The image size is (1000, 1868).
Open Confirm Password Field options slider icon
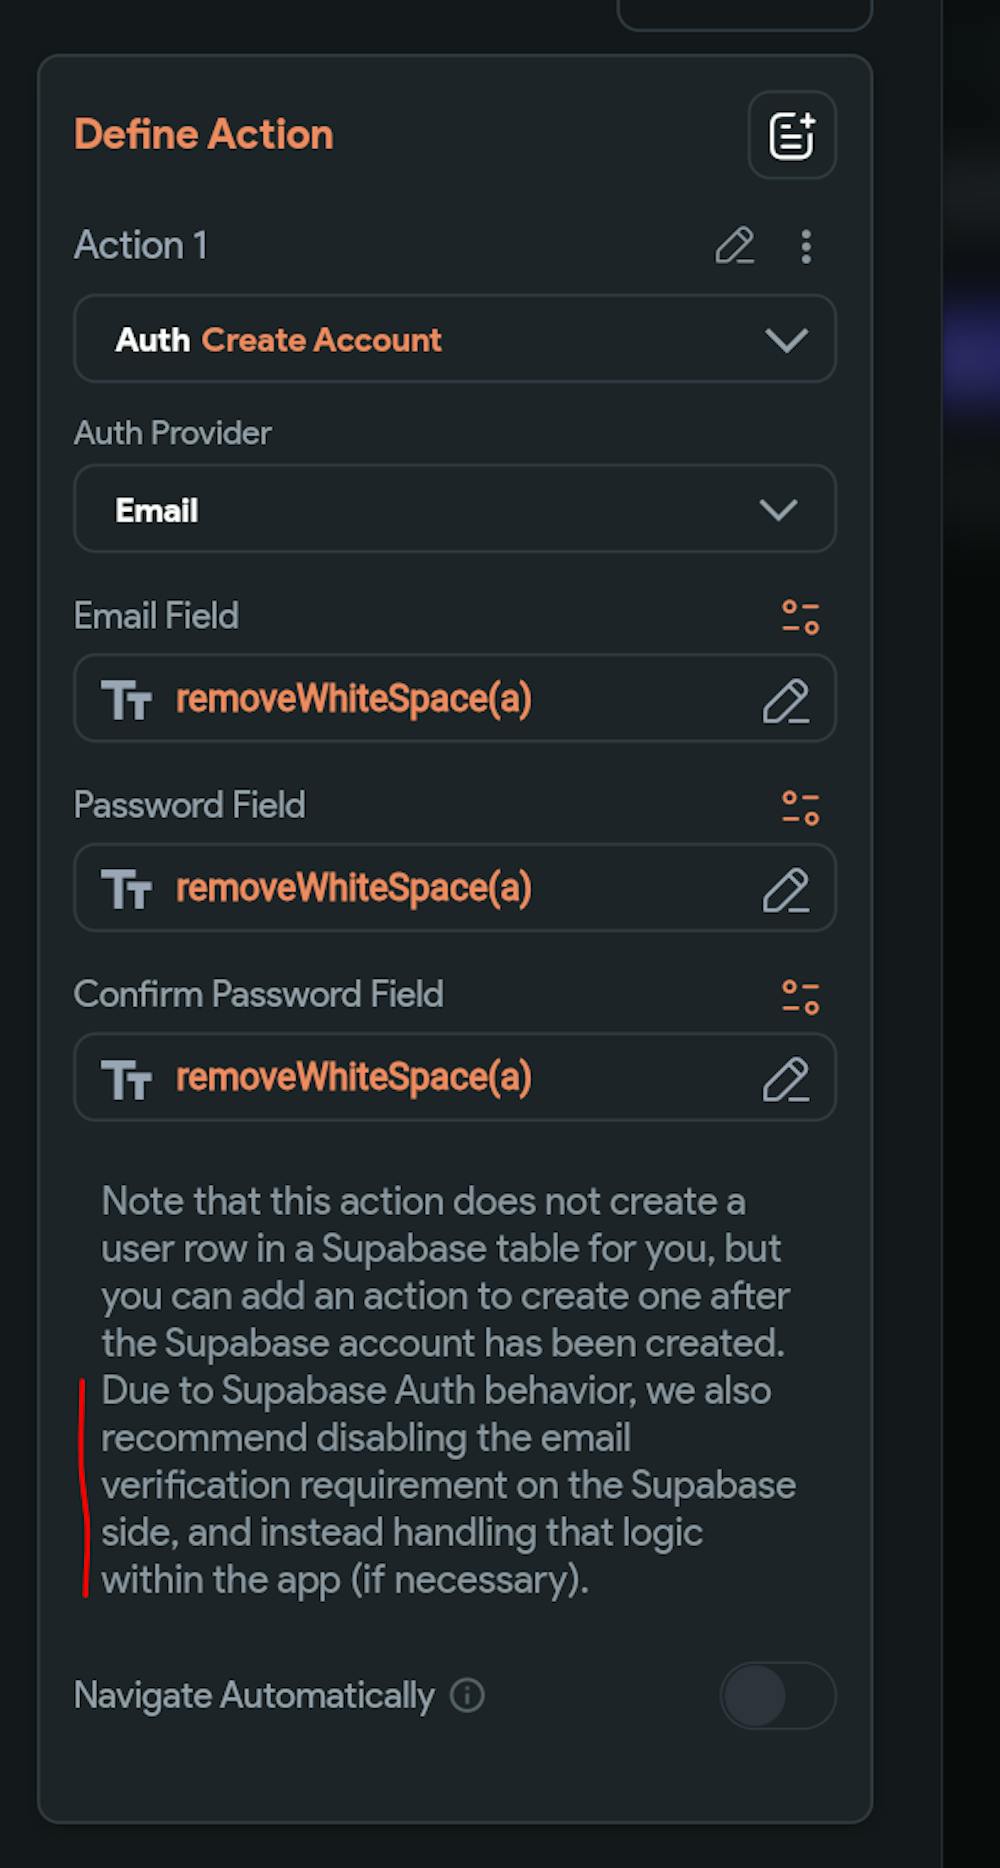(x=801, y=996)
